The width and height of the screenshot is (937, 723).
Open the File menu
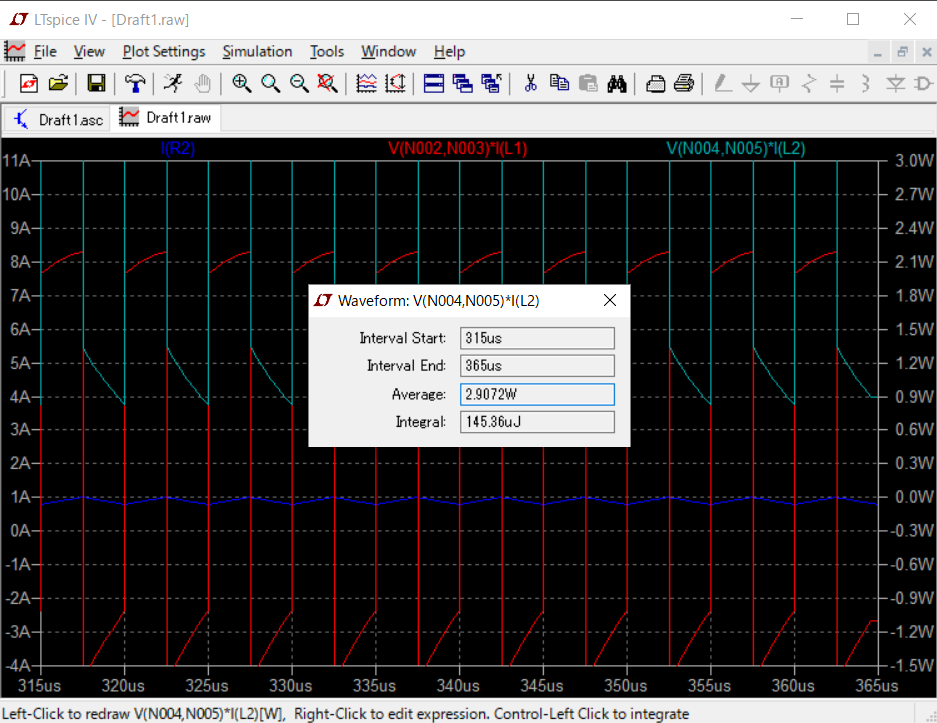click(x=45, y=52)
